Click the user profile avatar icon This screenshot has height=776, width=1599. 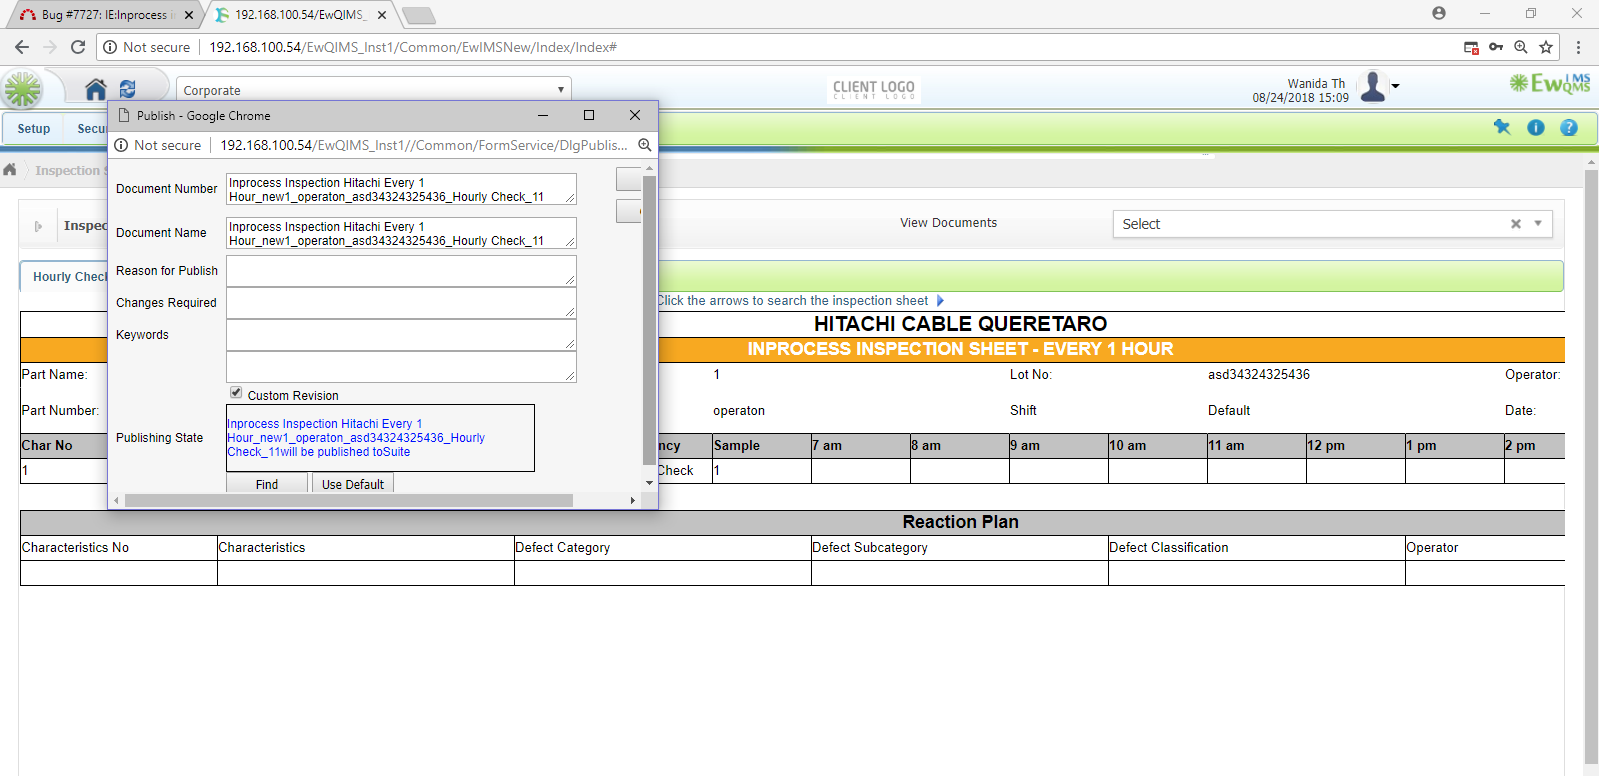pos(1373,87)
